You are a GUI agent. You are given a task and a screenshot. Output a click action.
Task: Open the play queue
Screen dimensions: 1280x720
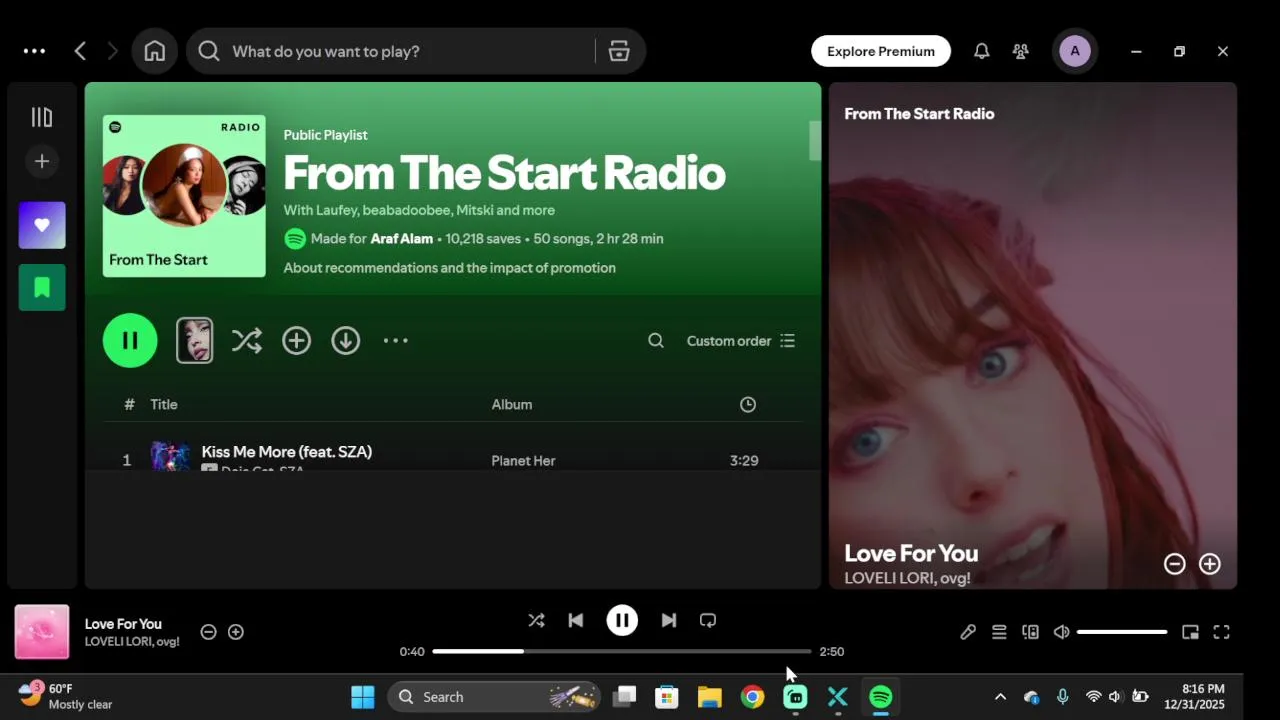click(x=999, y=632)
